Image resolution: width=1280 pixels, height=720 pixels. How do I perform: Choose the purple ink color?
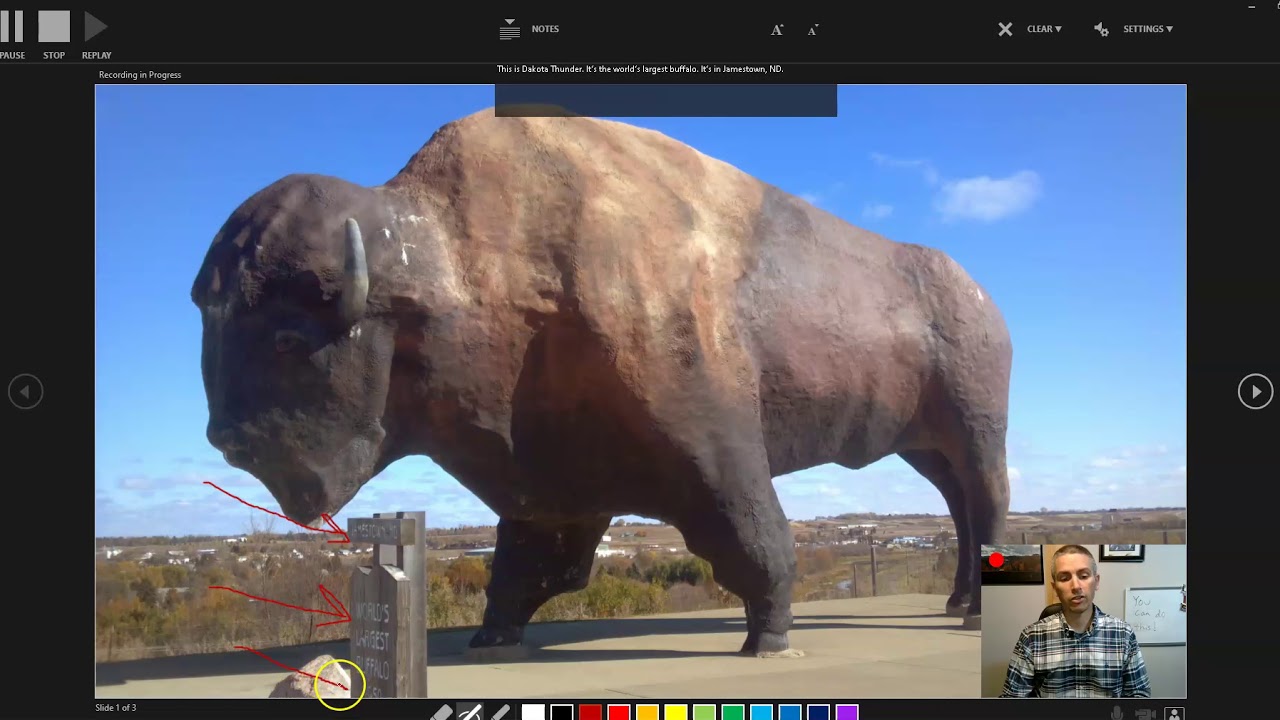coord(847,713)
